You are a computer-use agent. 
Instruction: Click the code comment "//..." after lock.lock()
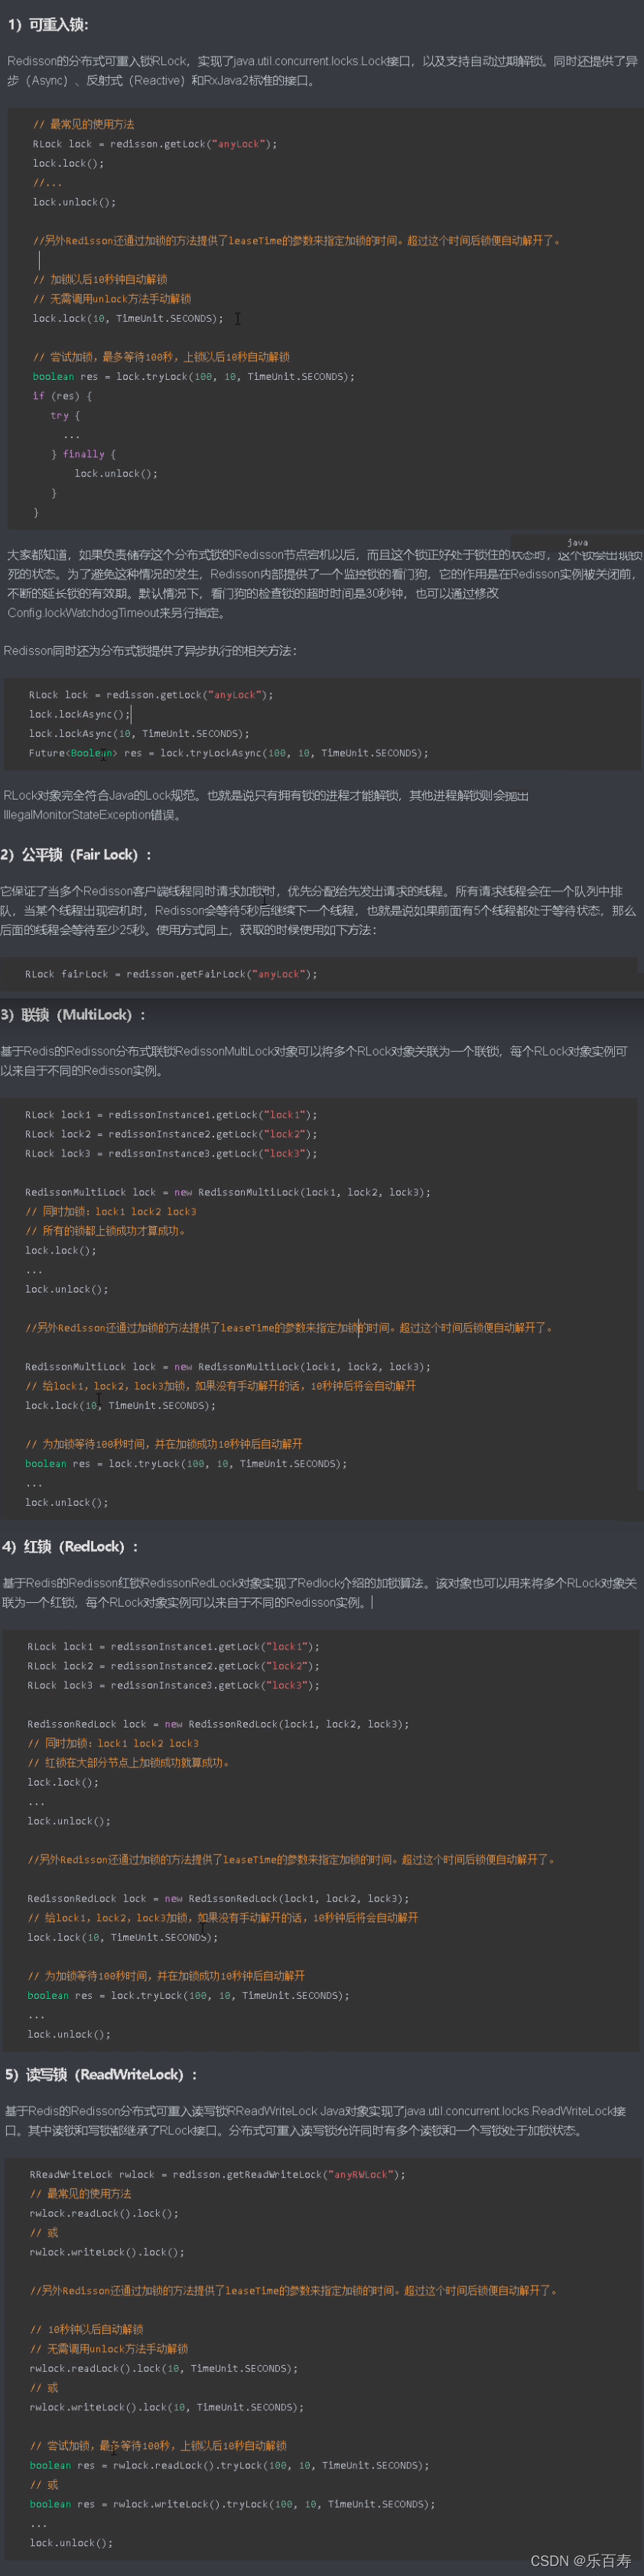tap(47, 183)
